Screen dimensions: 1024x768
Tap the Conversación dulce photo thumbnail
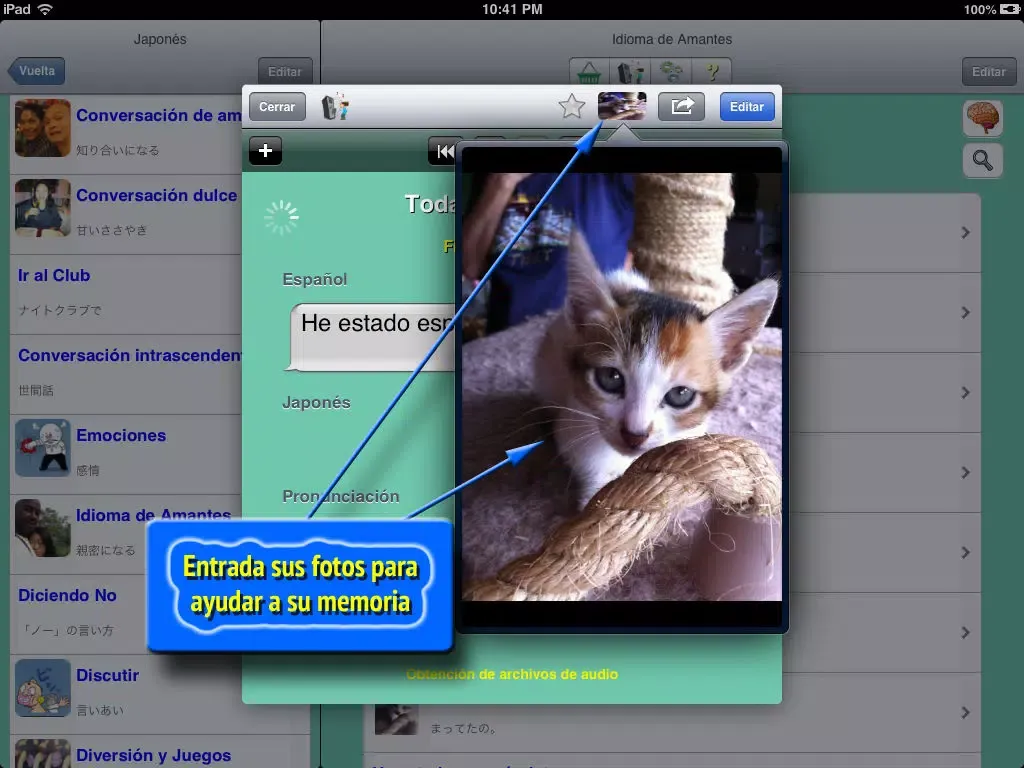click(42, 208)
